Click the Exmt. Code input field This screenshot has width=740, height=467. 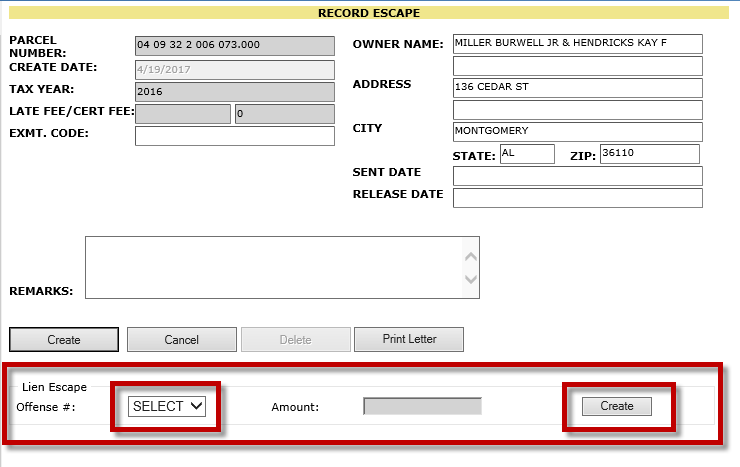point(235,136)
